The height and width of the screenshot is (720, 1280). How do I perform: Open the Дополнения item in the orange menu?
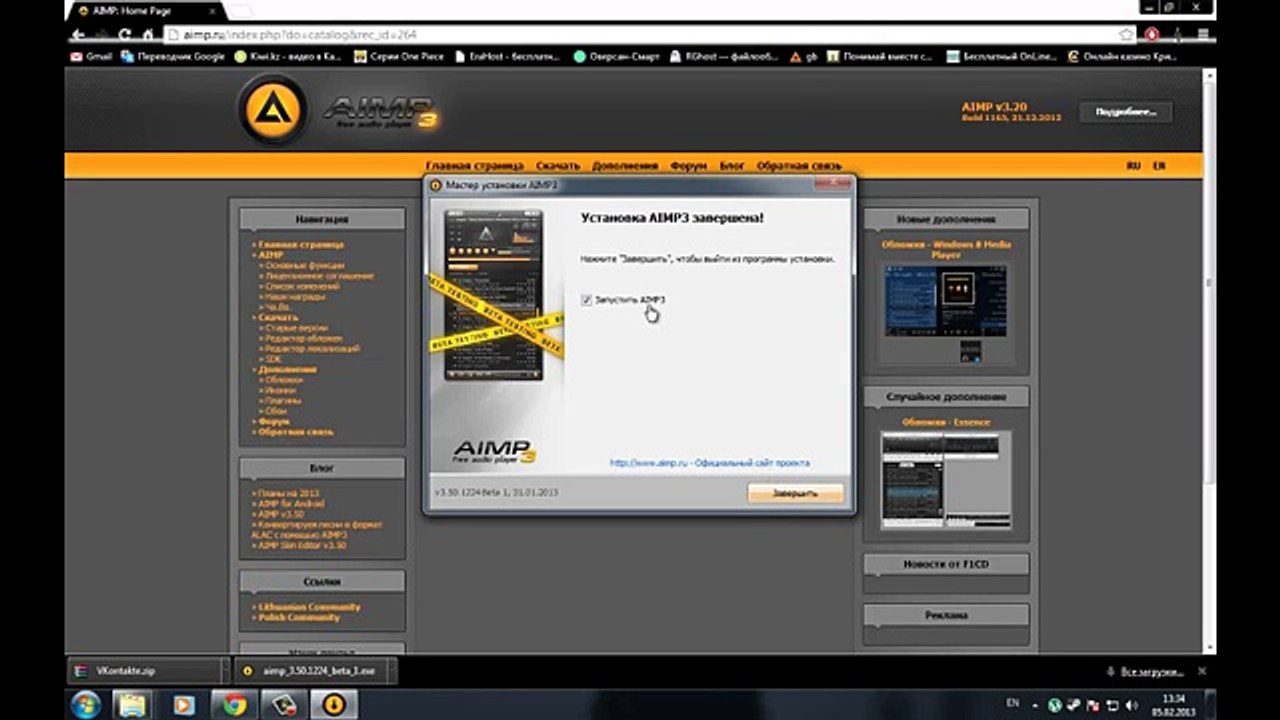tap(624, 166)
